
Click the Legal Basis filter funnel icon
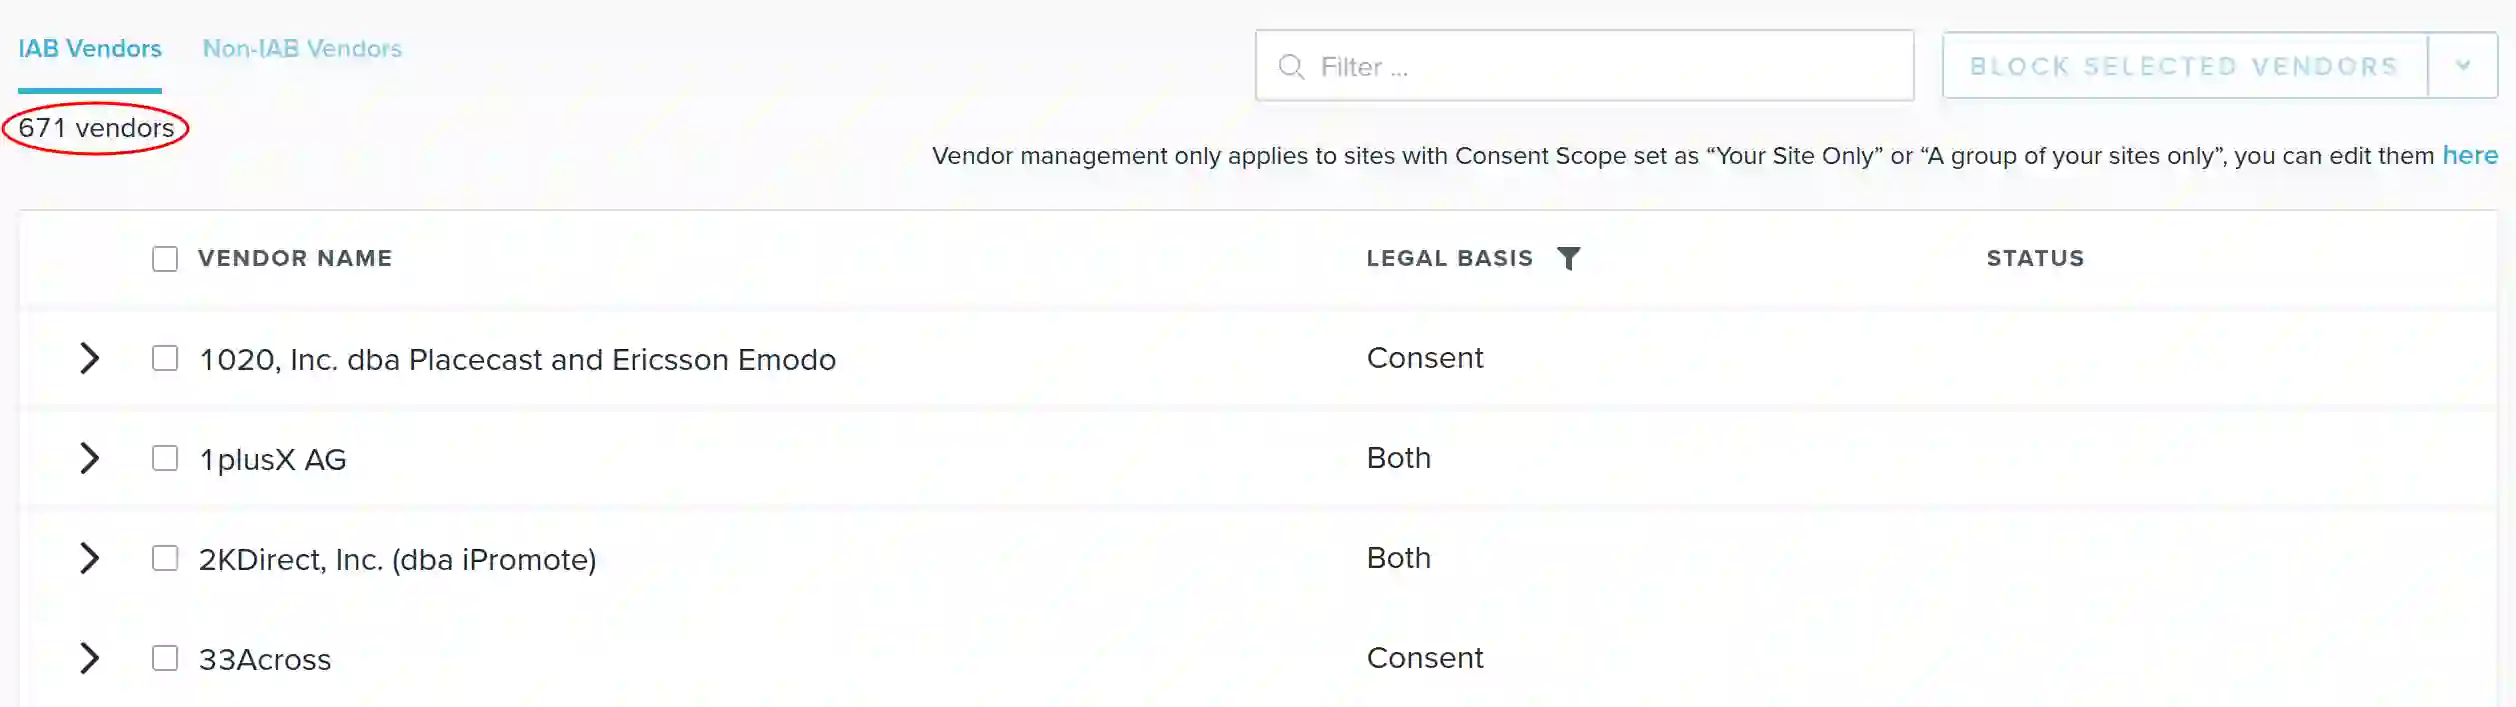coord(1569,258)
